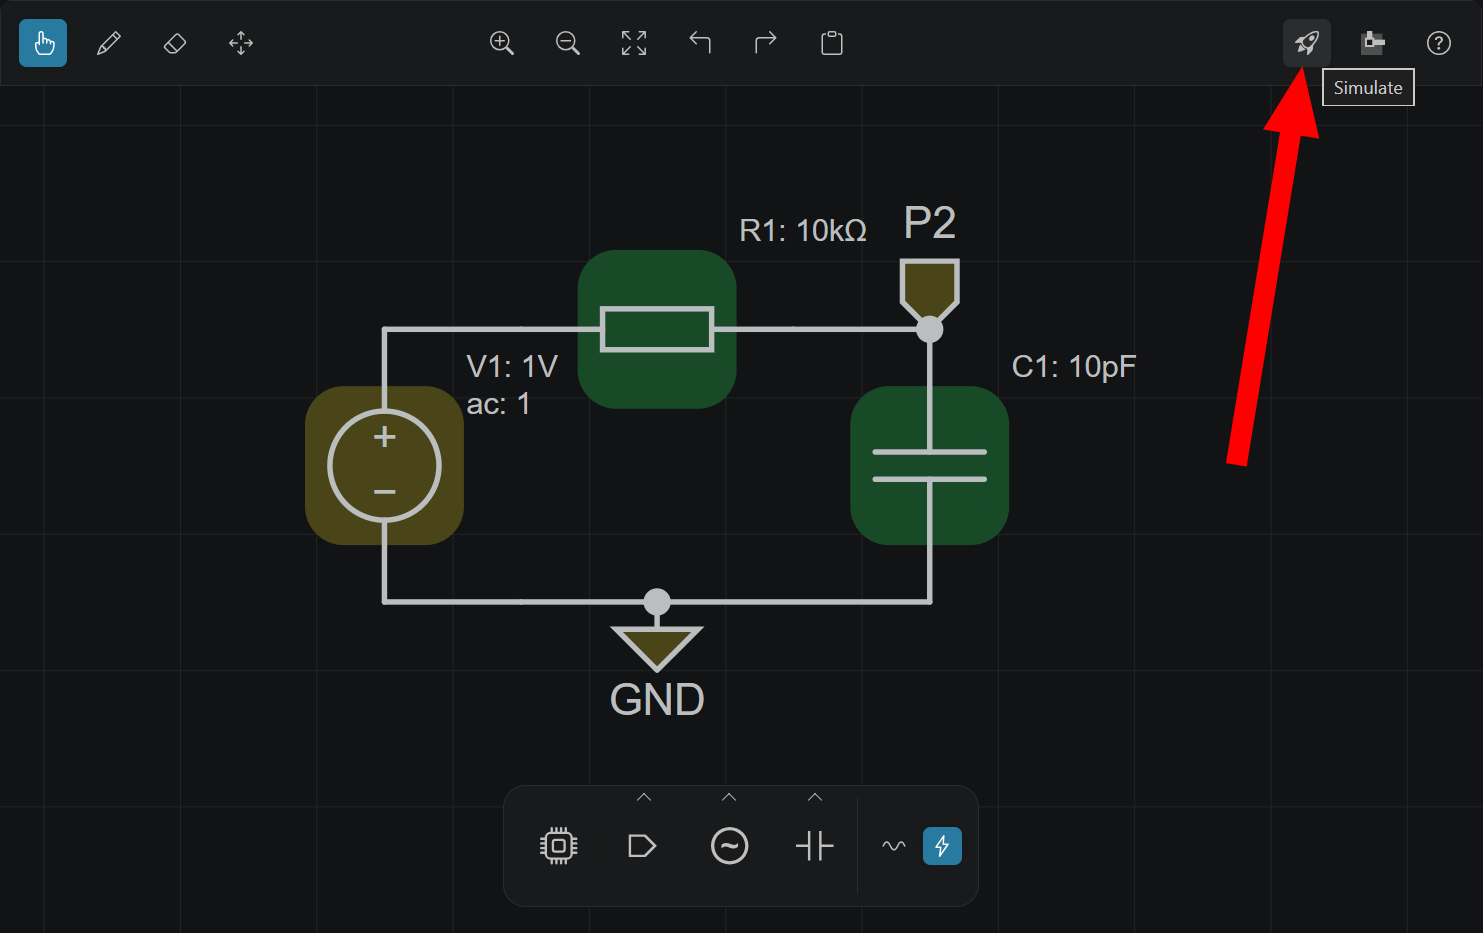Click the R1: 10kΩ label

(x=803, y=231)
